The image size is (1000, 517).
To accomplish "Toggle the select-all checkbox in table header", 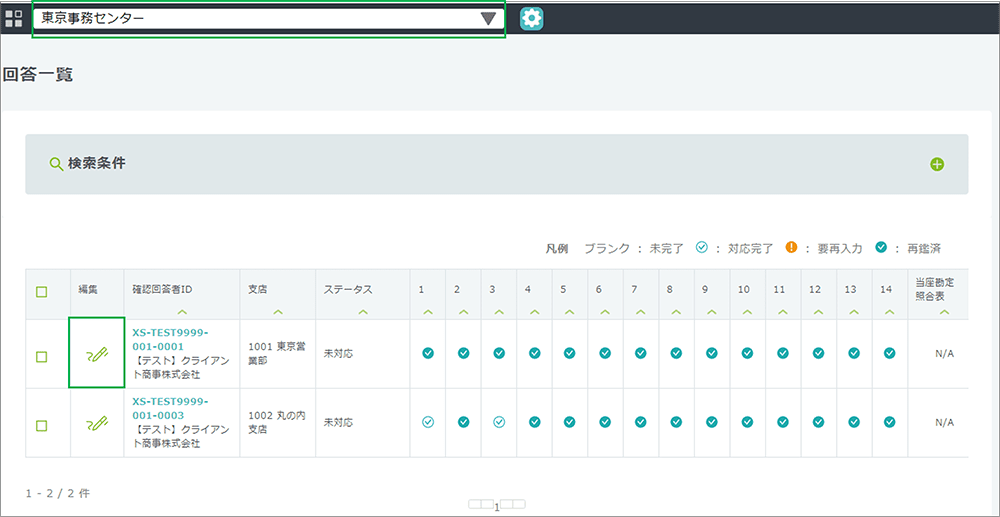I will (x=41, y=292).
